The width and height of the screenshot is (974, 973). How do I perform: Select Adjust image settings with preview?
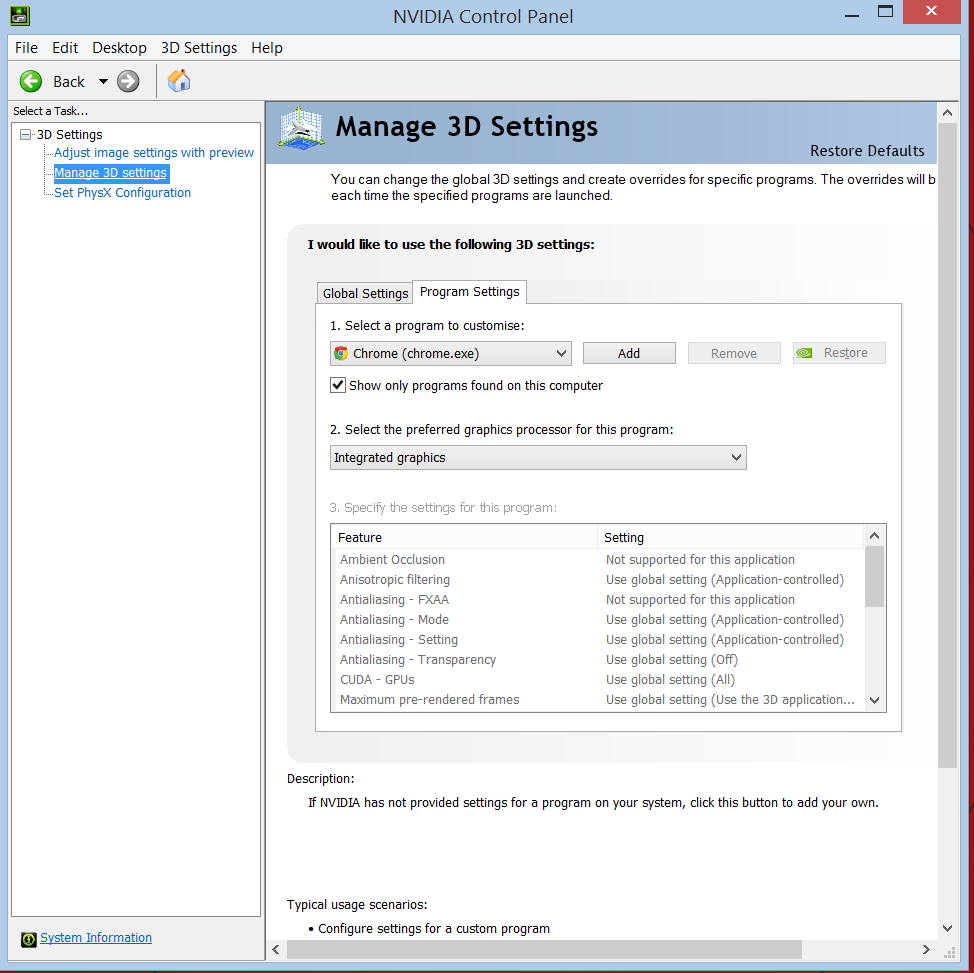[153, 152]
